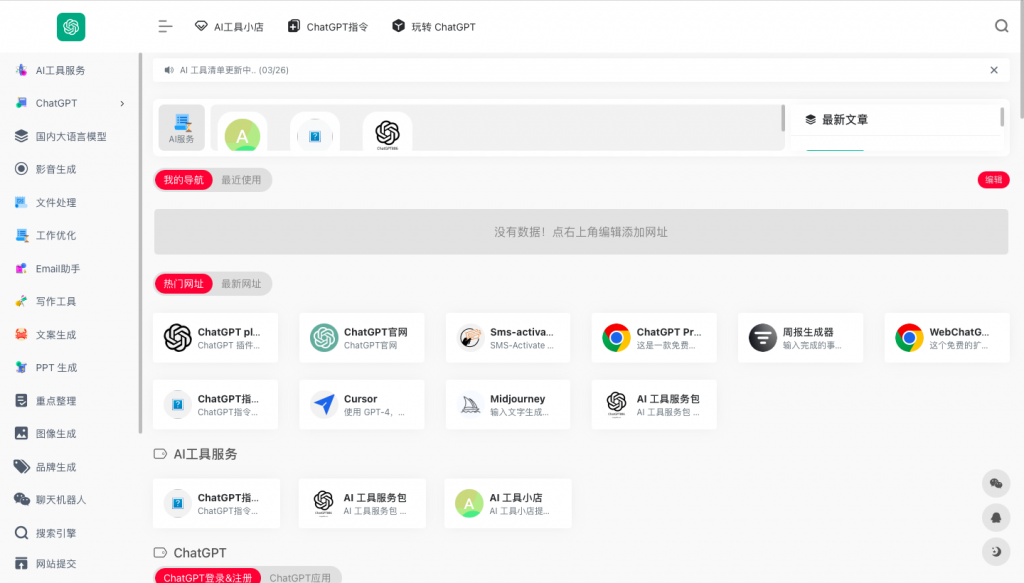
Task: Select the ChatGPT应用 tab
Action: 301,577
